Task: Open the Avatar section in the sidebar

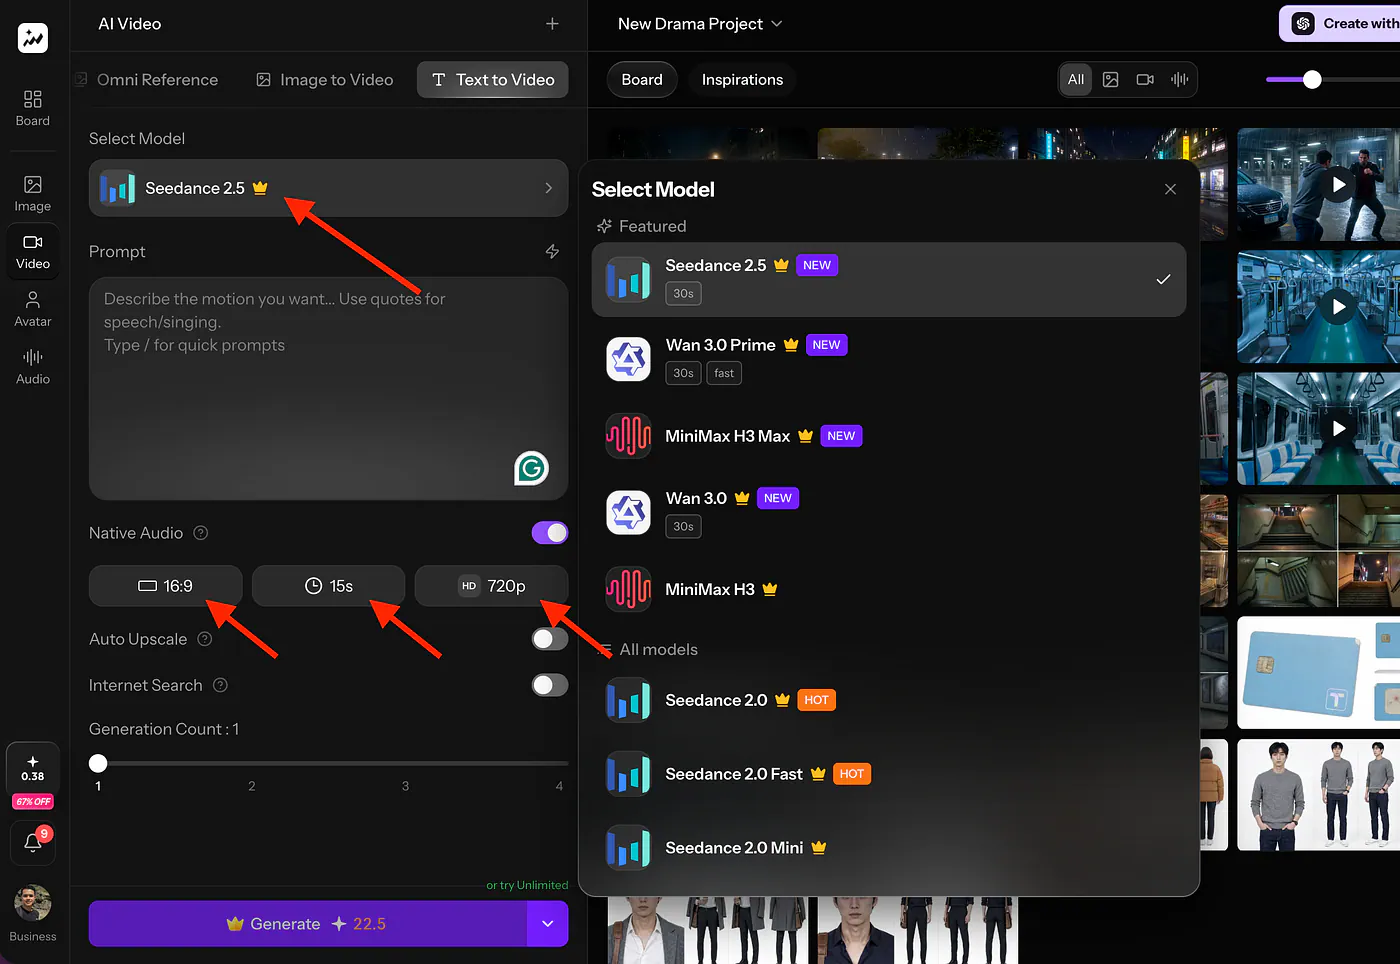Action: (33, 309)
